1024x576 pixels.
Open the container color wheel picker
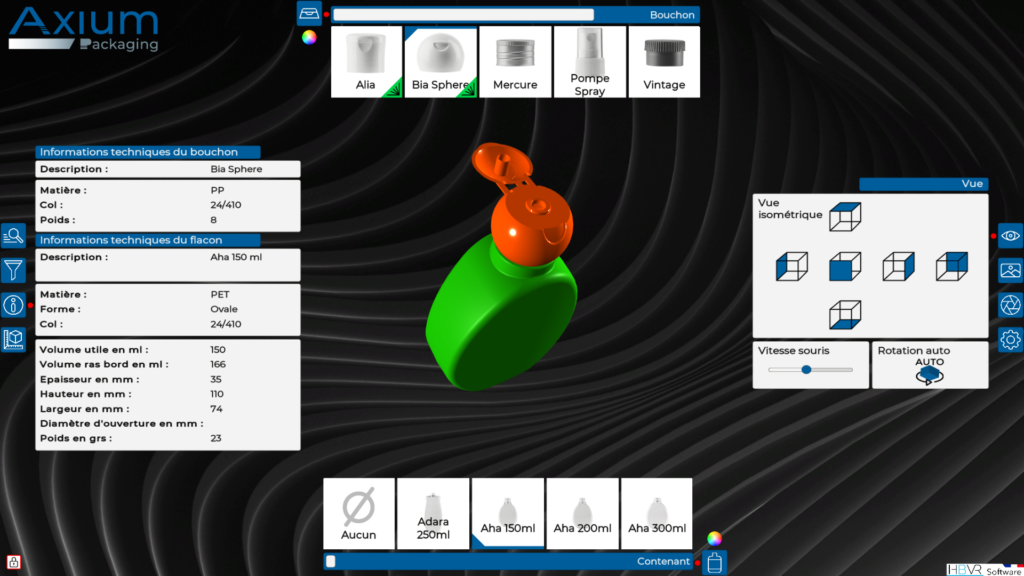pyautogui.click(x=714, y=539)
